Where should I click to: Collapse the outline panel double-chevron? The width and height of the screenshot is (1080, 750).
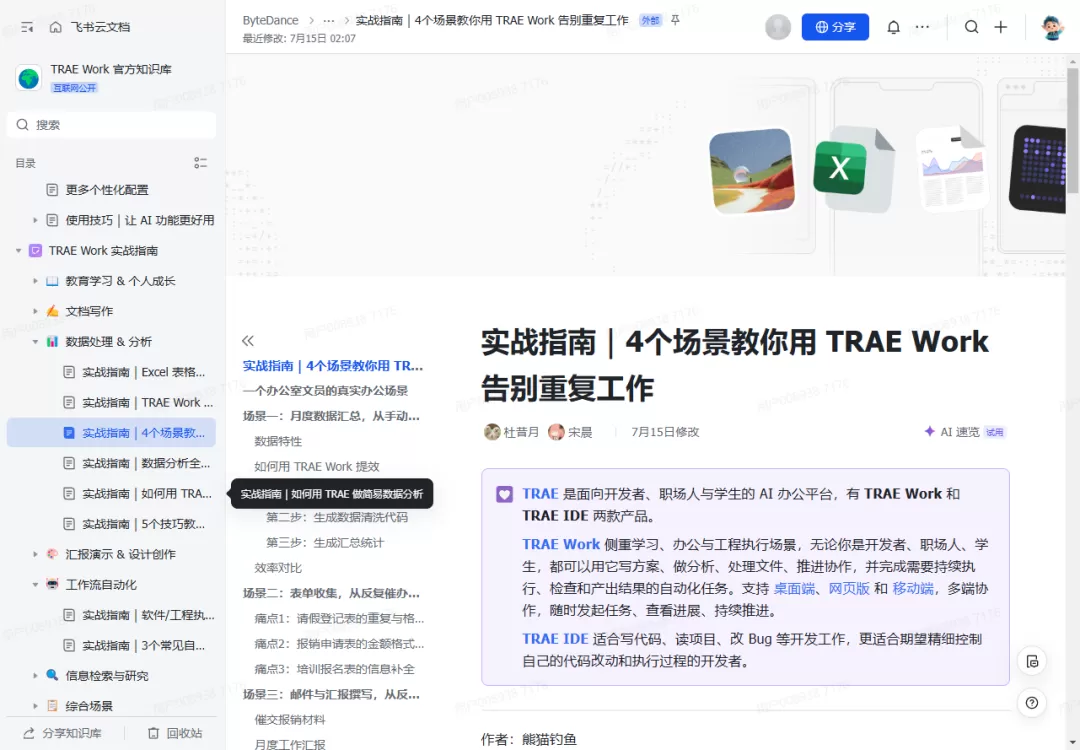click(x=248, y=340)
